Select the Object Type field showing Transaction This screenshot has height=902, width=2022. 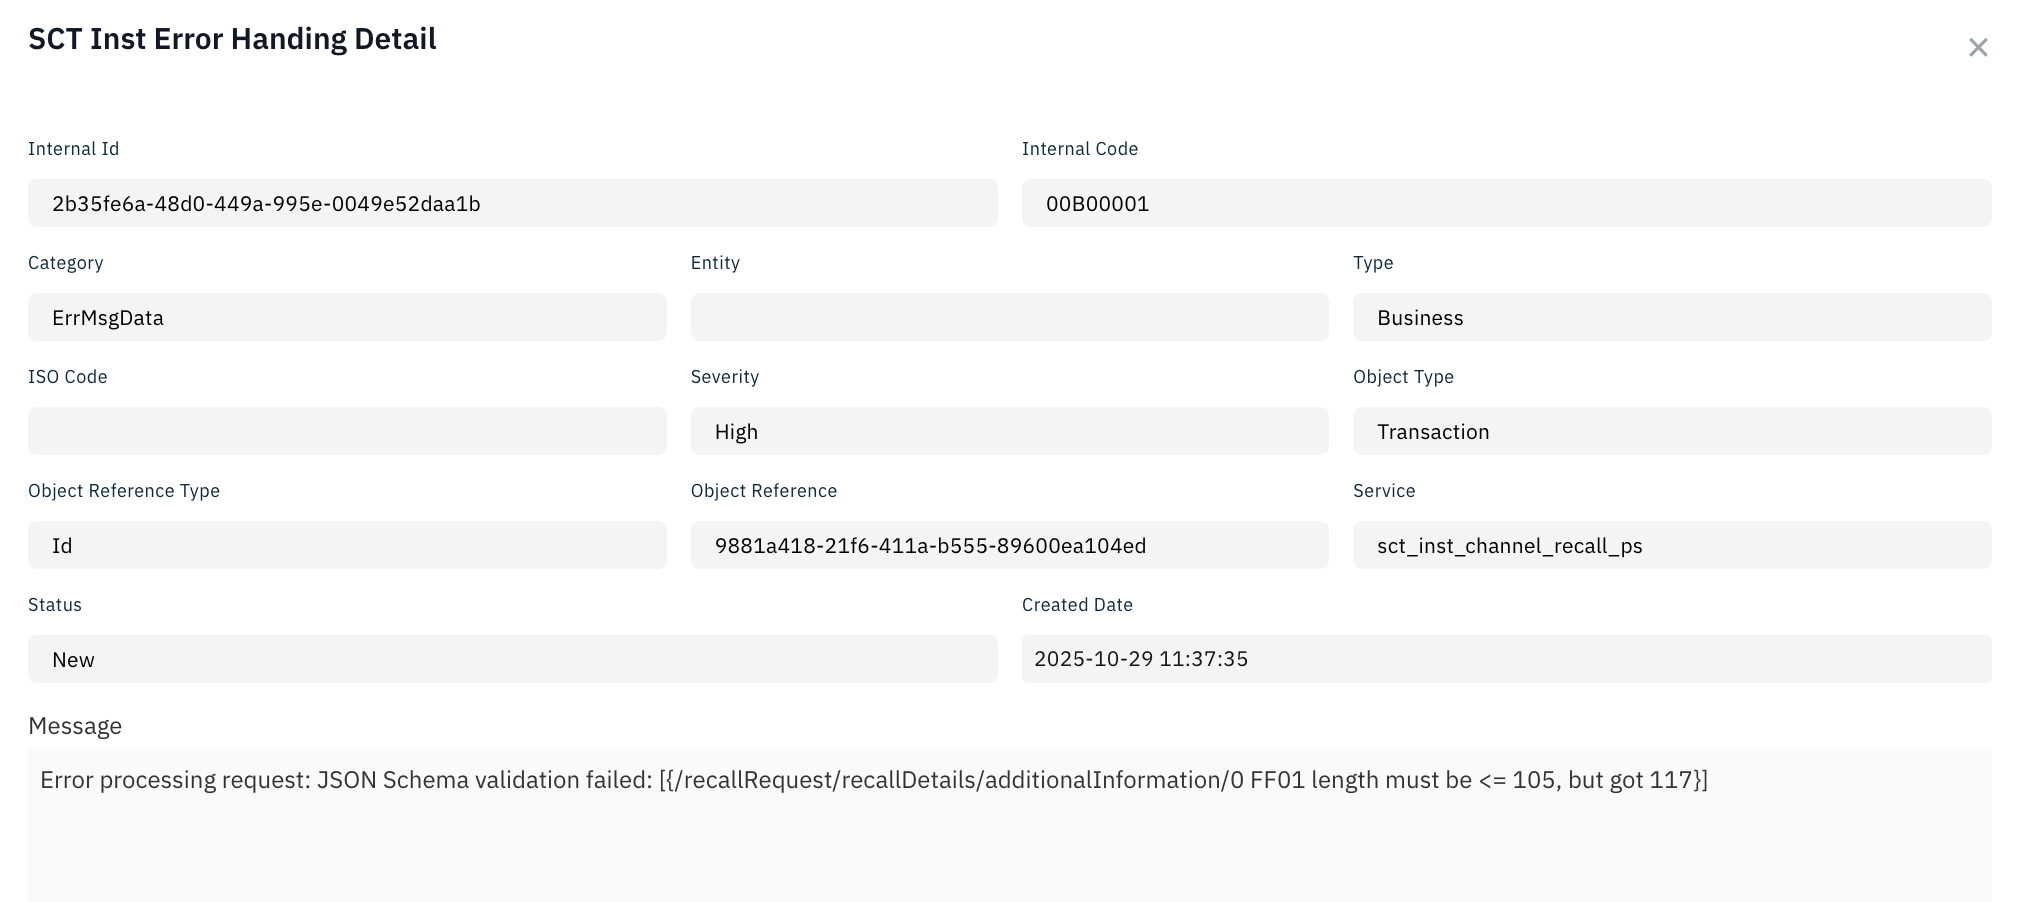1671,430
